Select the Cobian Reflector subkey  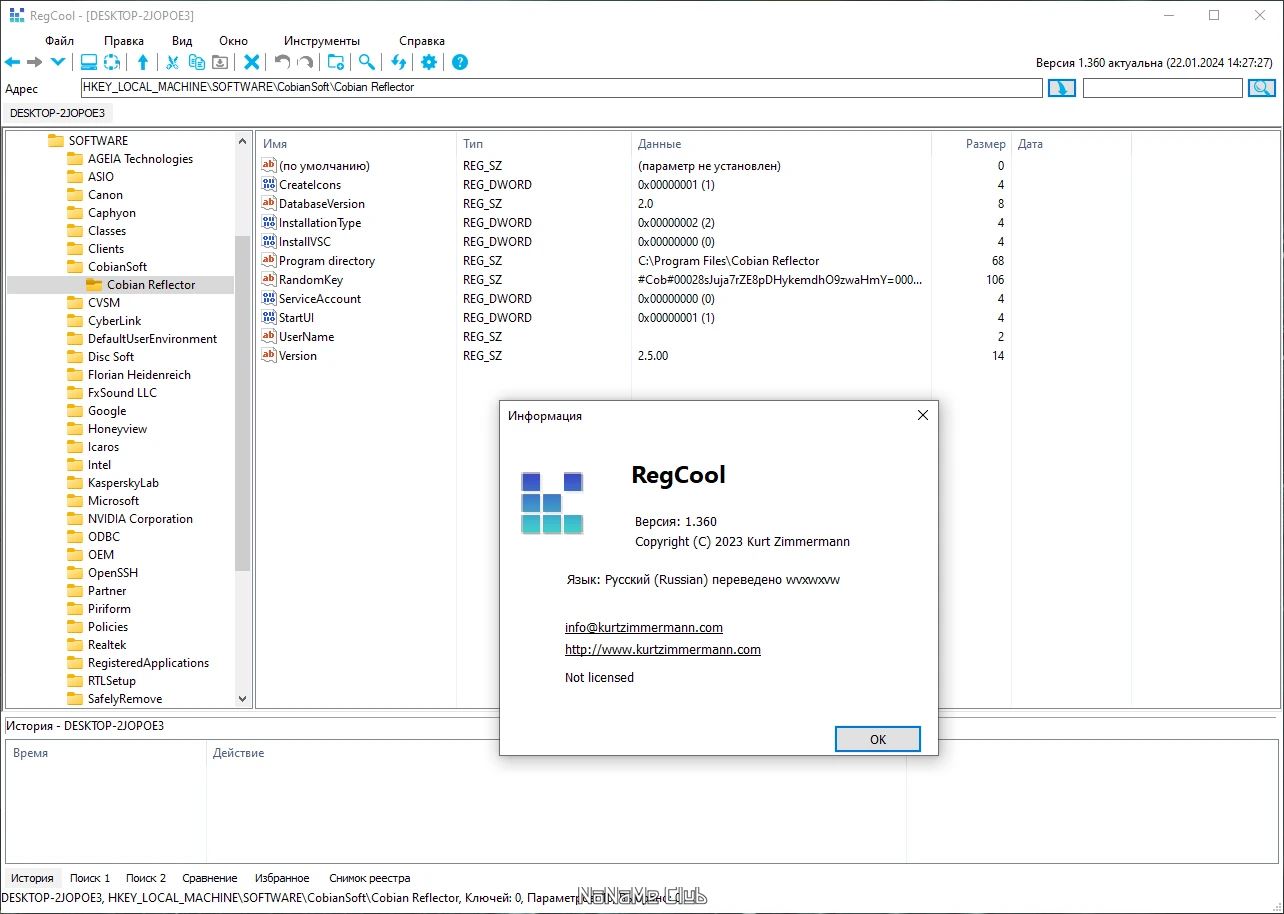(151, 285)
